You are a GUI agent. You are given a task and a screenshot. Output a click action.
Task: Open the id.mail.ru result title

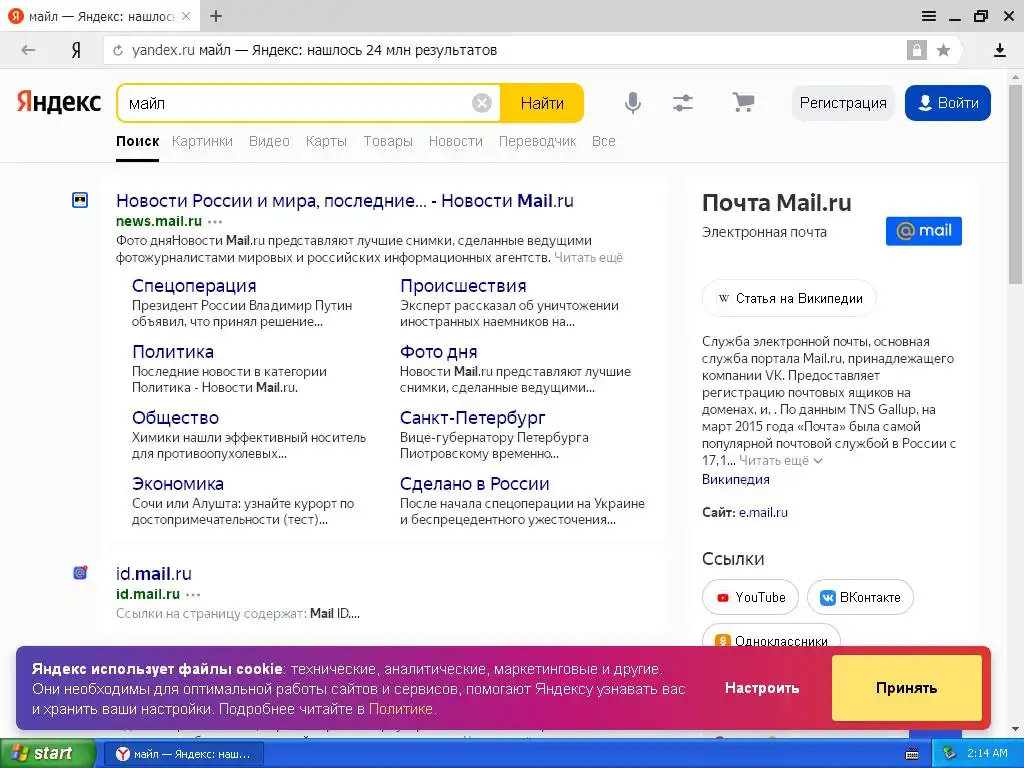pyautogui.click(x=154, y=573)
